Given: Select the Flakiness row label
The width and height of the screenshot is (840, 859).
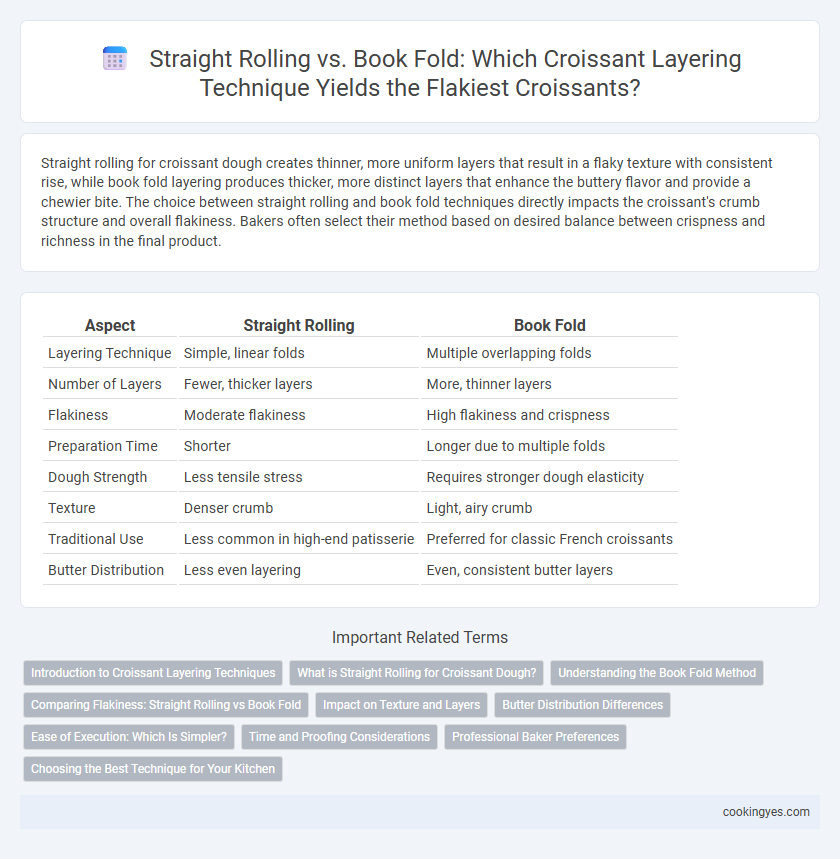Looking at the screenshot, I should pyautogui.click(x=78, y=415).
